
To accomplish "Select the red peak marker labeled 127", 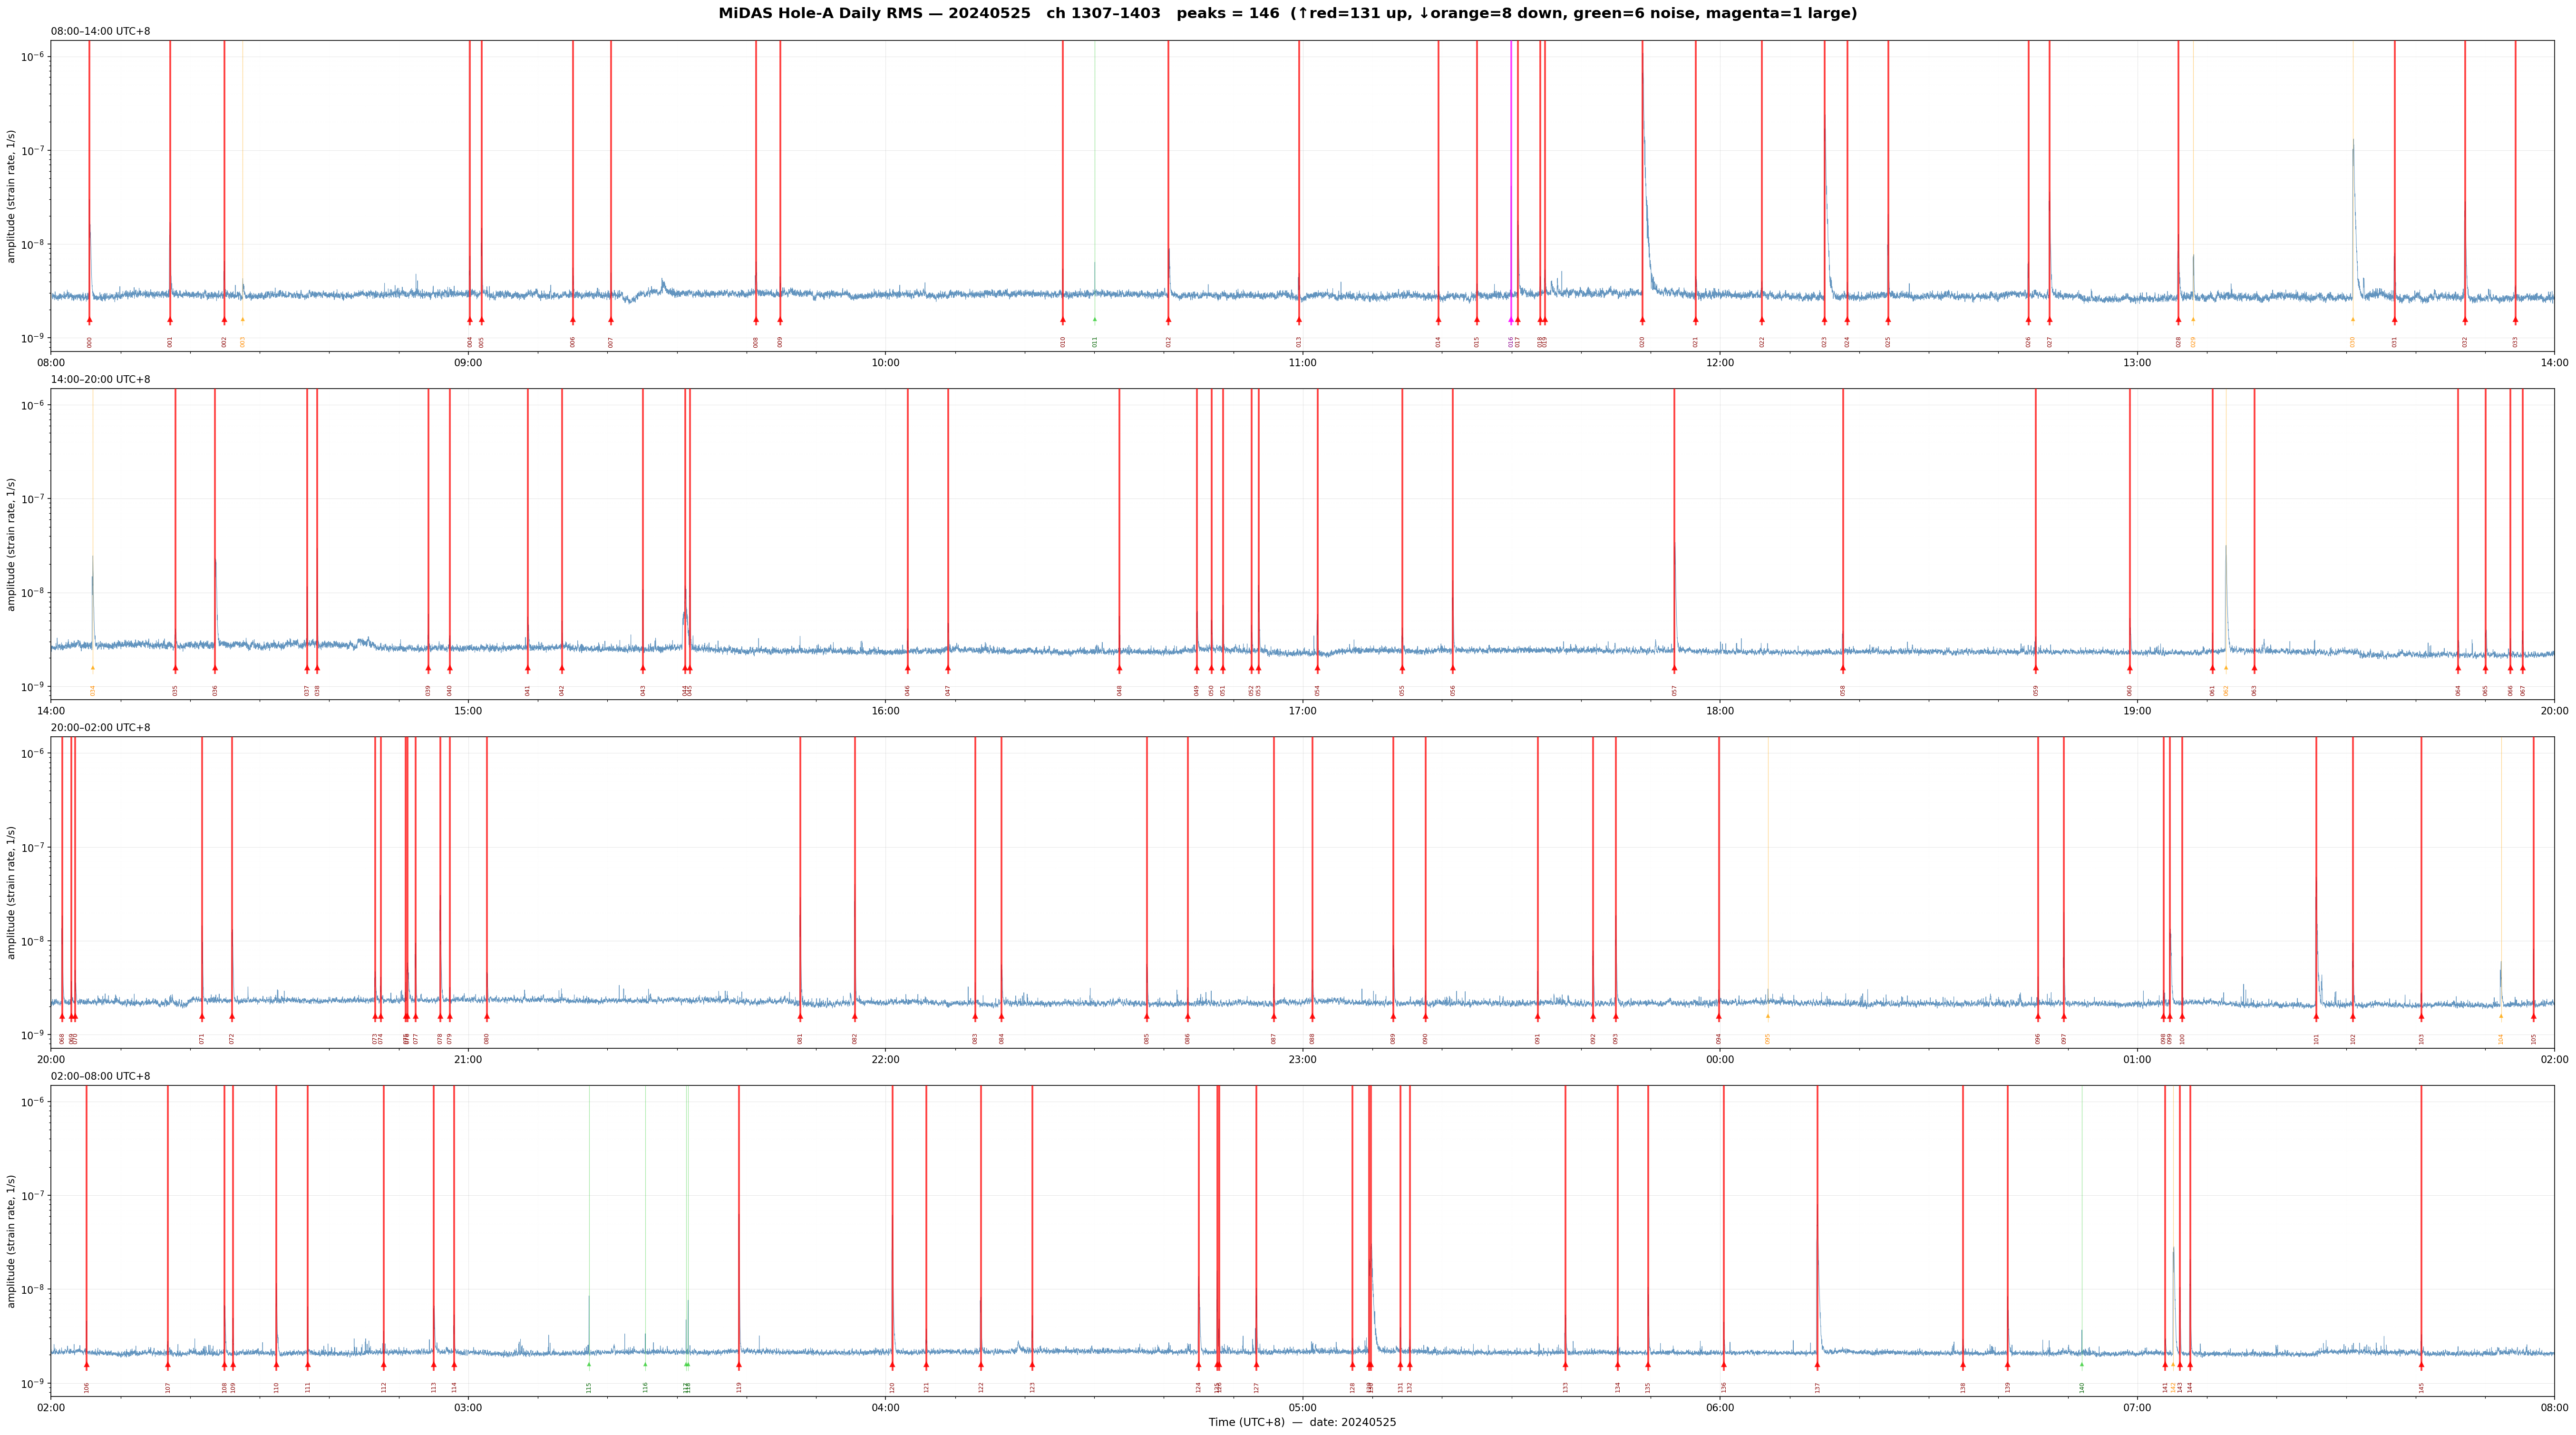I will [x=1256, y=1365].
